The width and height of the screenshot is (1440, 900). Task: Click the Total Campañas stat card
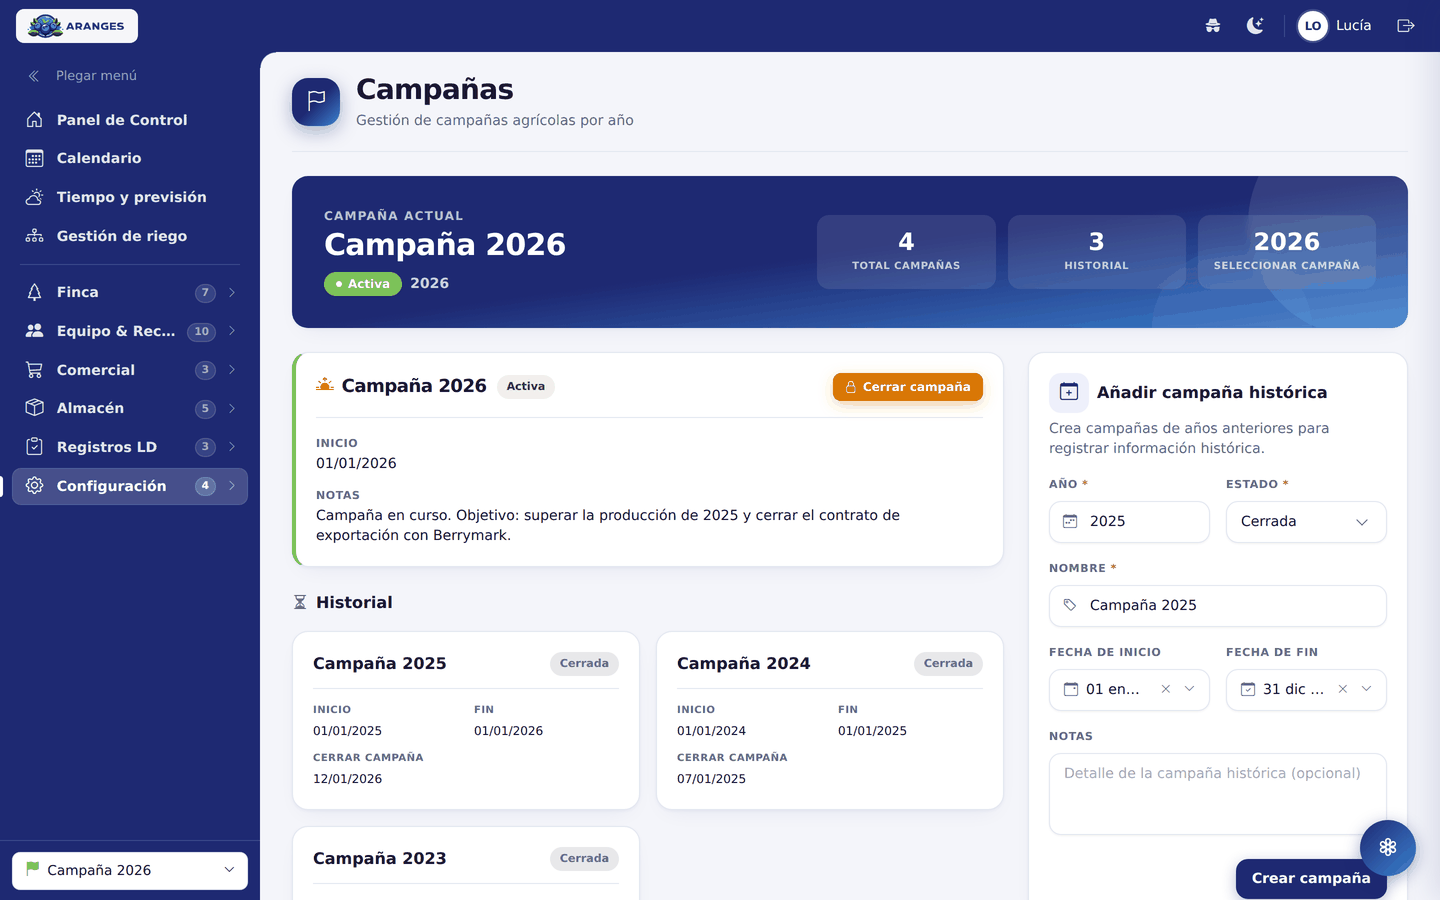point(906,252)
